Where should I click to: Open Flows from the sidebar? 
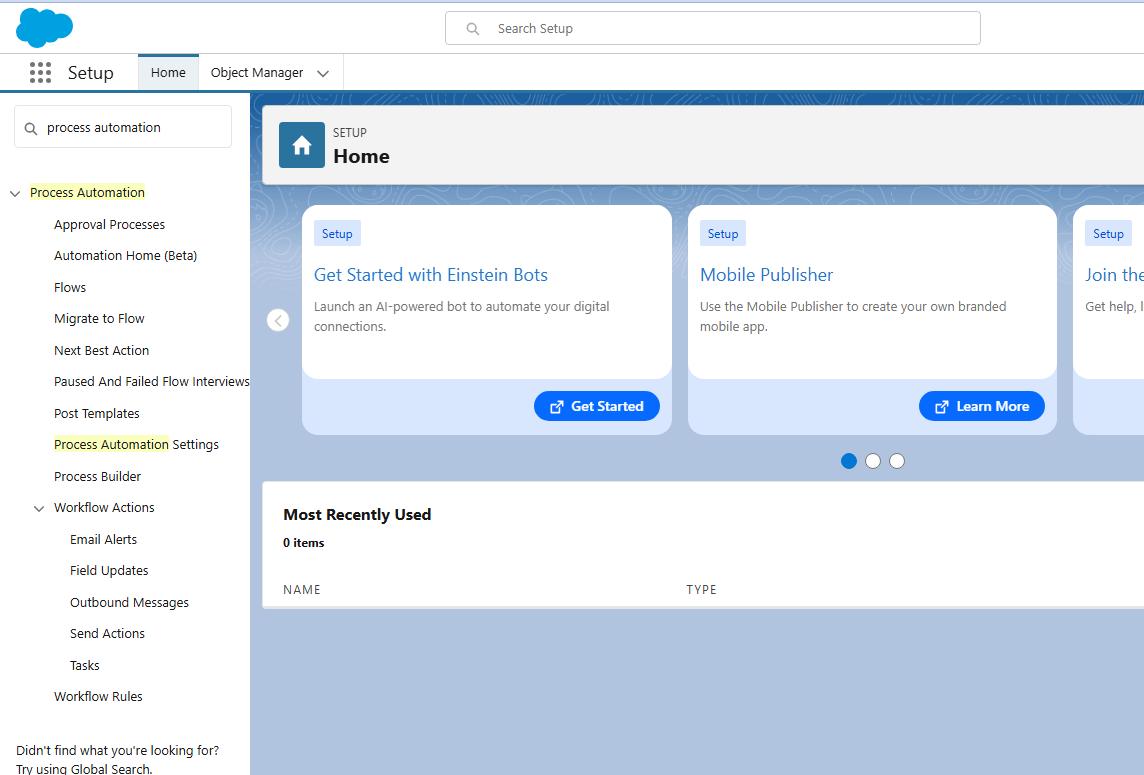pos(69,287)
